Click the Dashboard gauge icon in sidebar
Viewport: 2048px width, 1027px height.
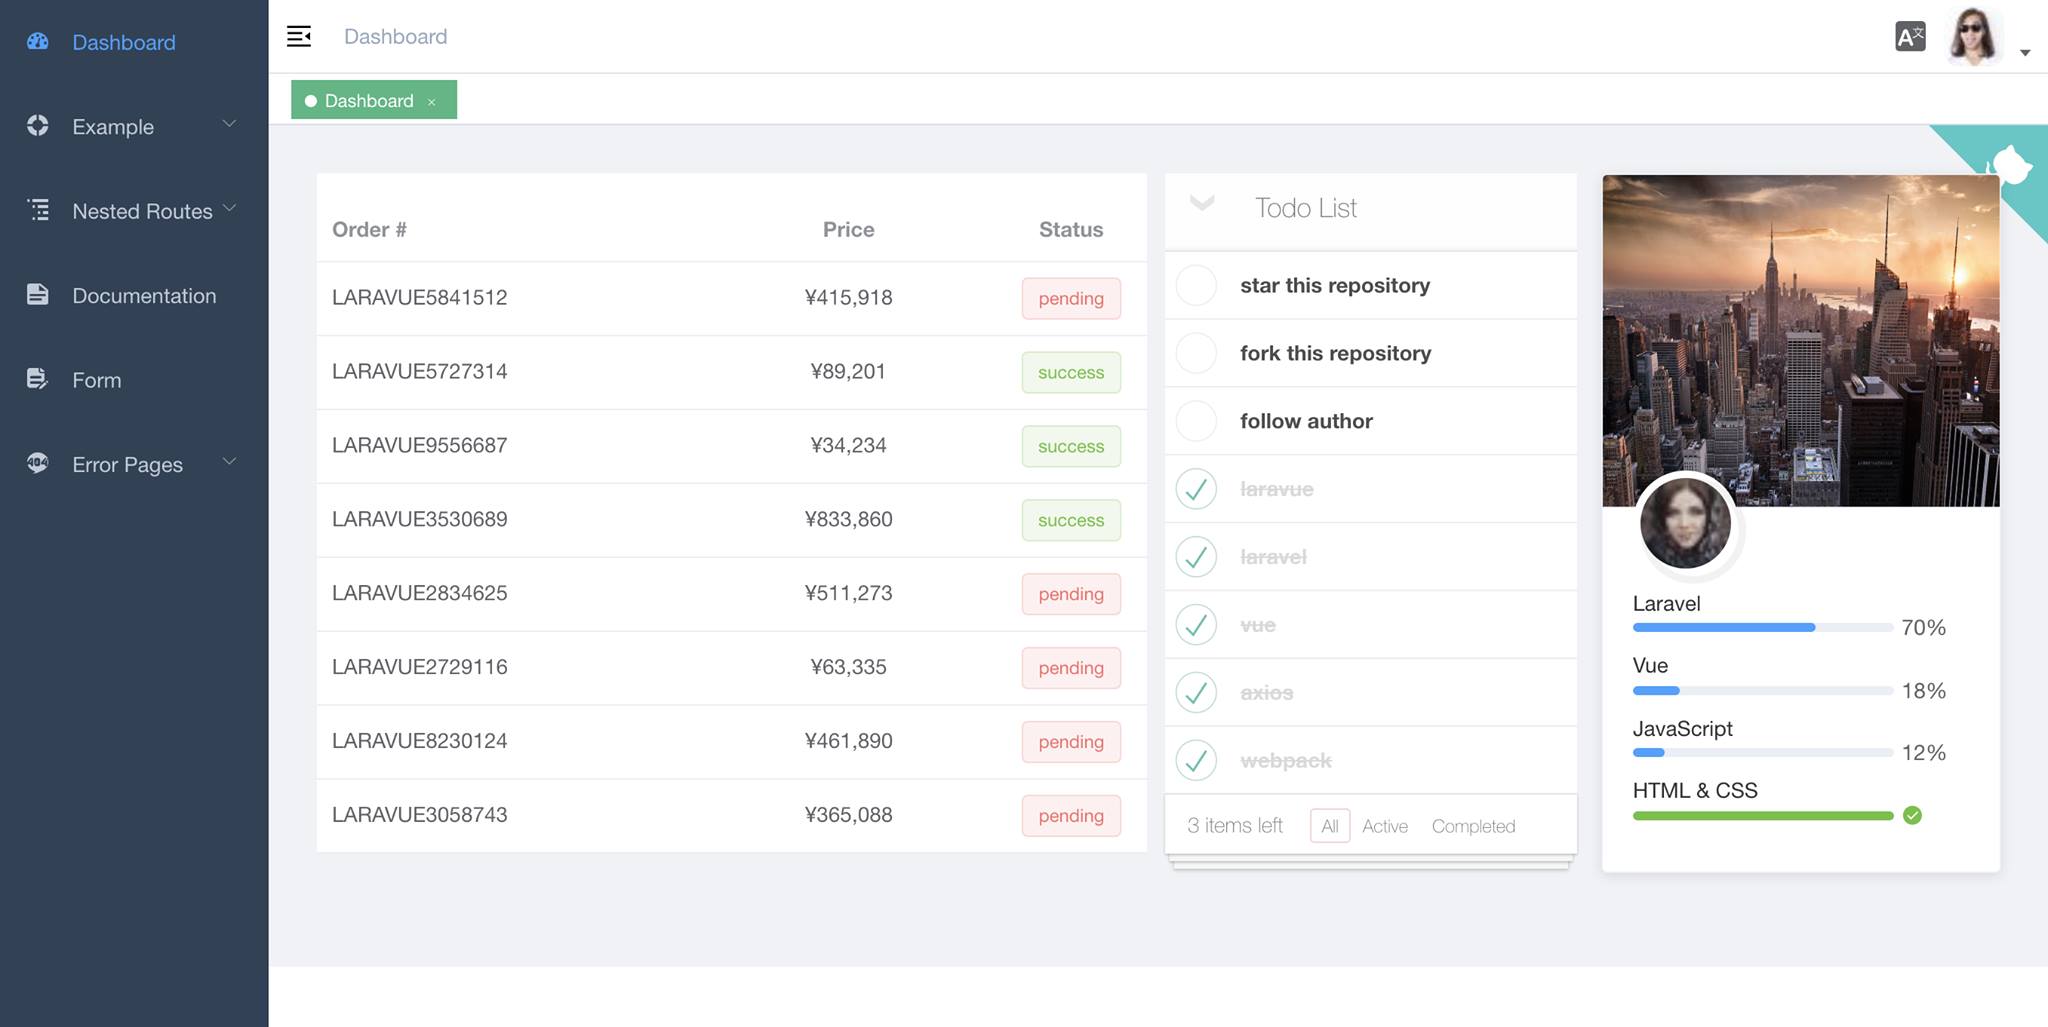(38, 42)
